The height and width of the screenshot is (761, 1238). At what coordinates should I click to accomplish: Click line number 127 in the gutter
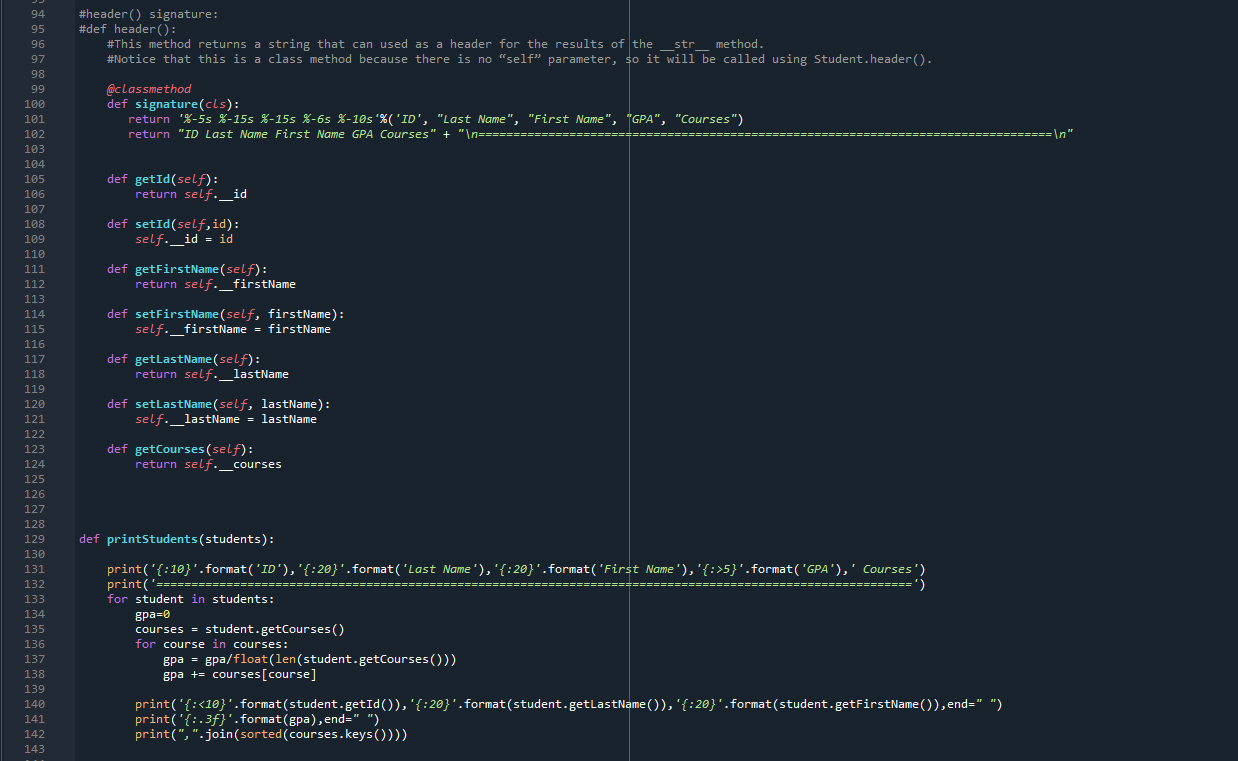(33, 509)
